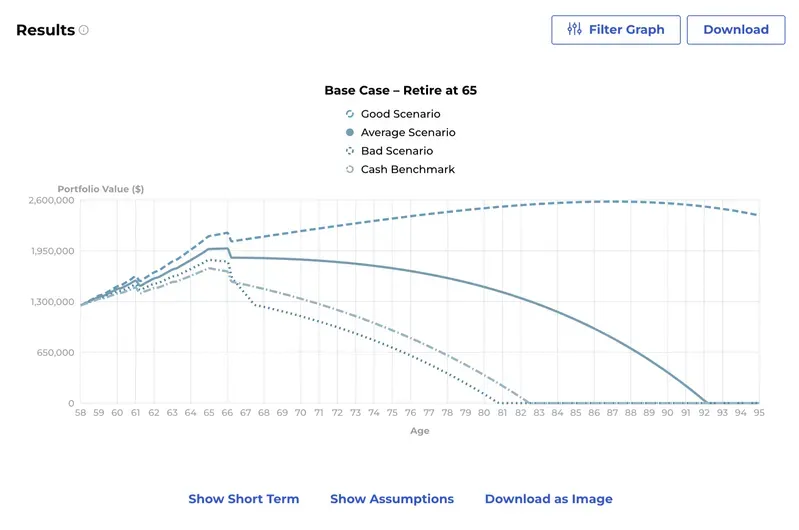Click the Download button

pyautogui.click(x=736, y=30)
